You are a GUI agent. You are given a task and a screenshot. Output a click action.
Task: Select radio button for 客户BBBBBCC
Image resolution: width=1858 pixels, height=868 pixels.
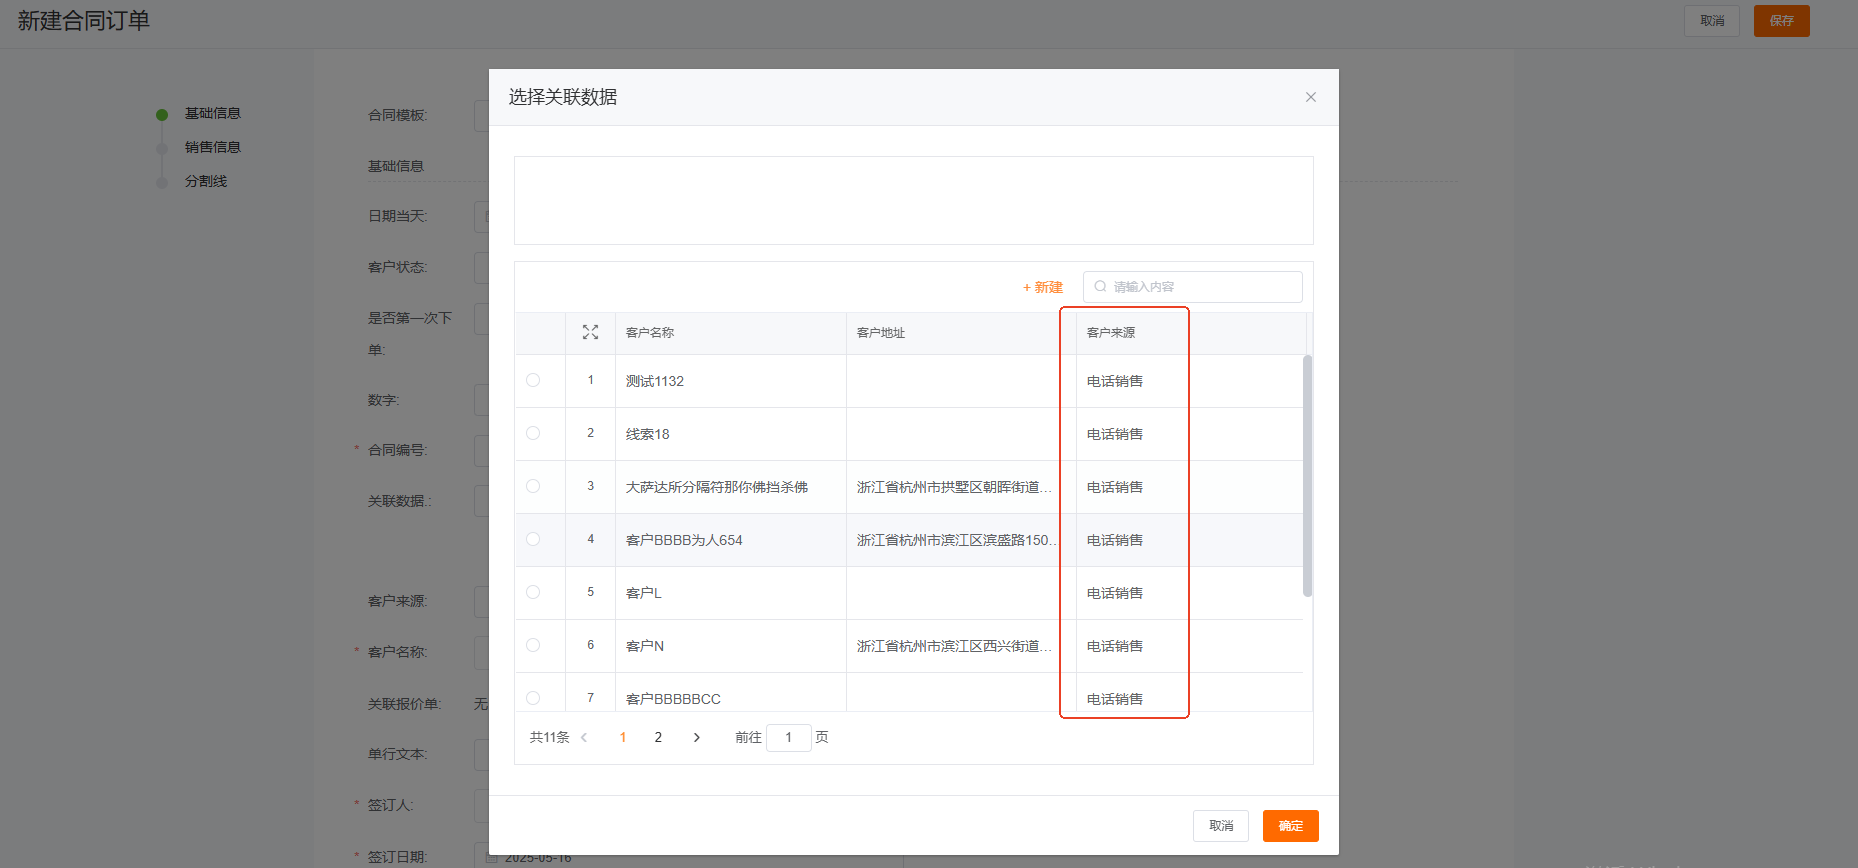(533, 698)
